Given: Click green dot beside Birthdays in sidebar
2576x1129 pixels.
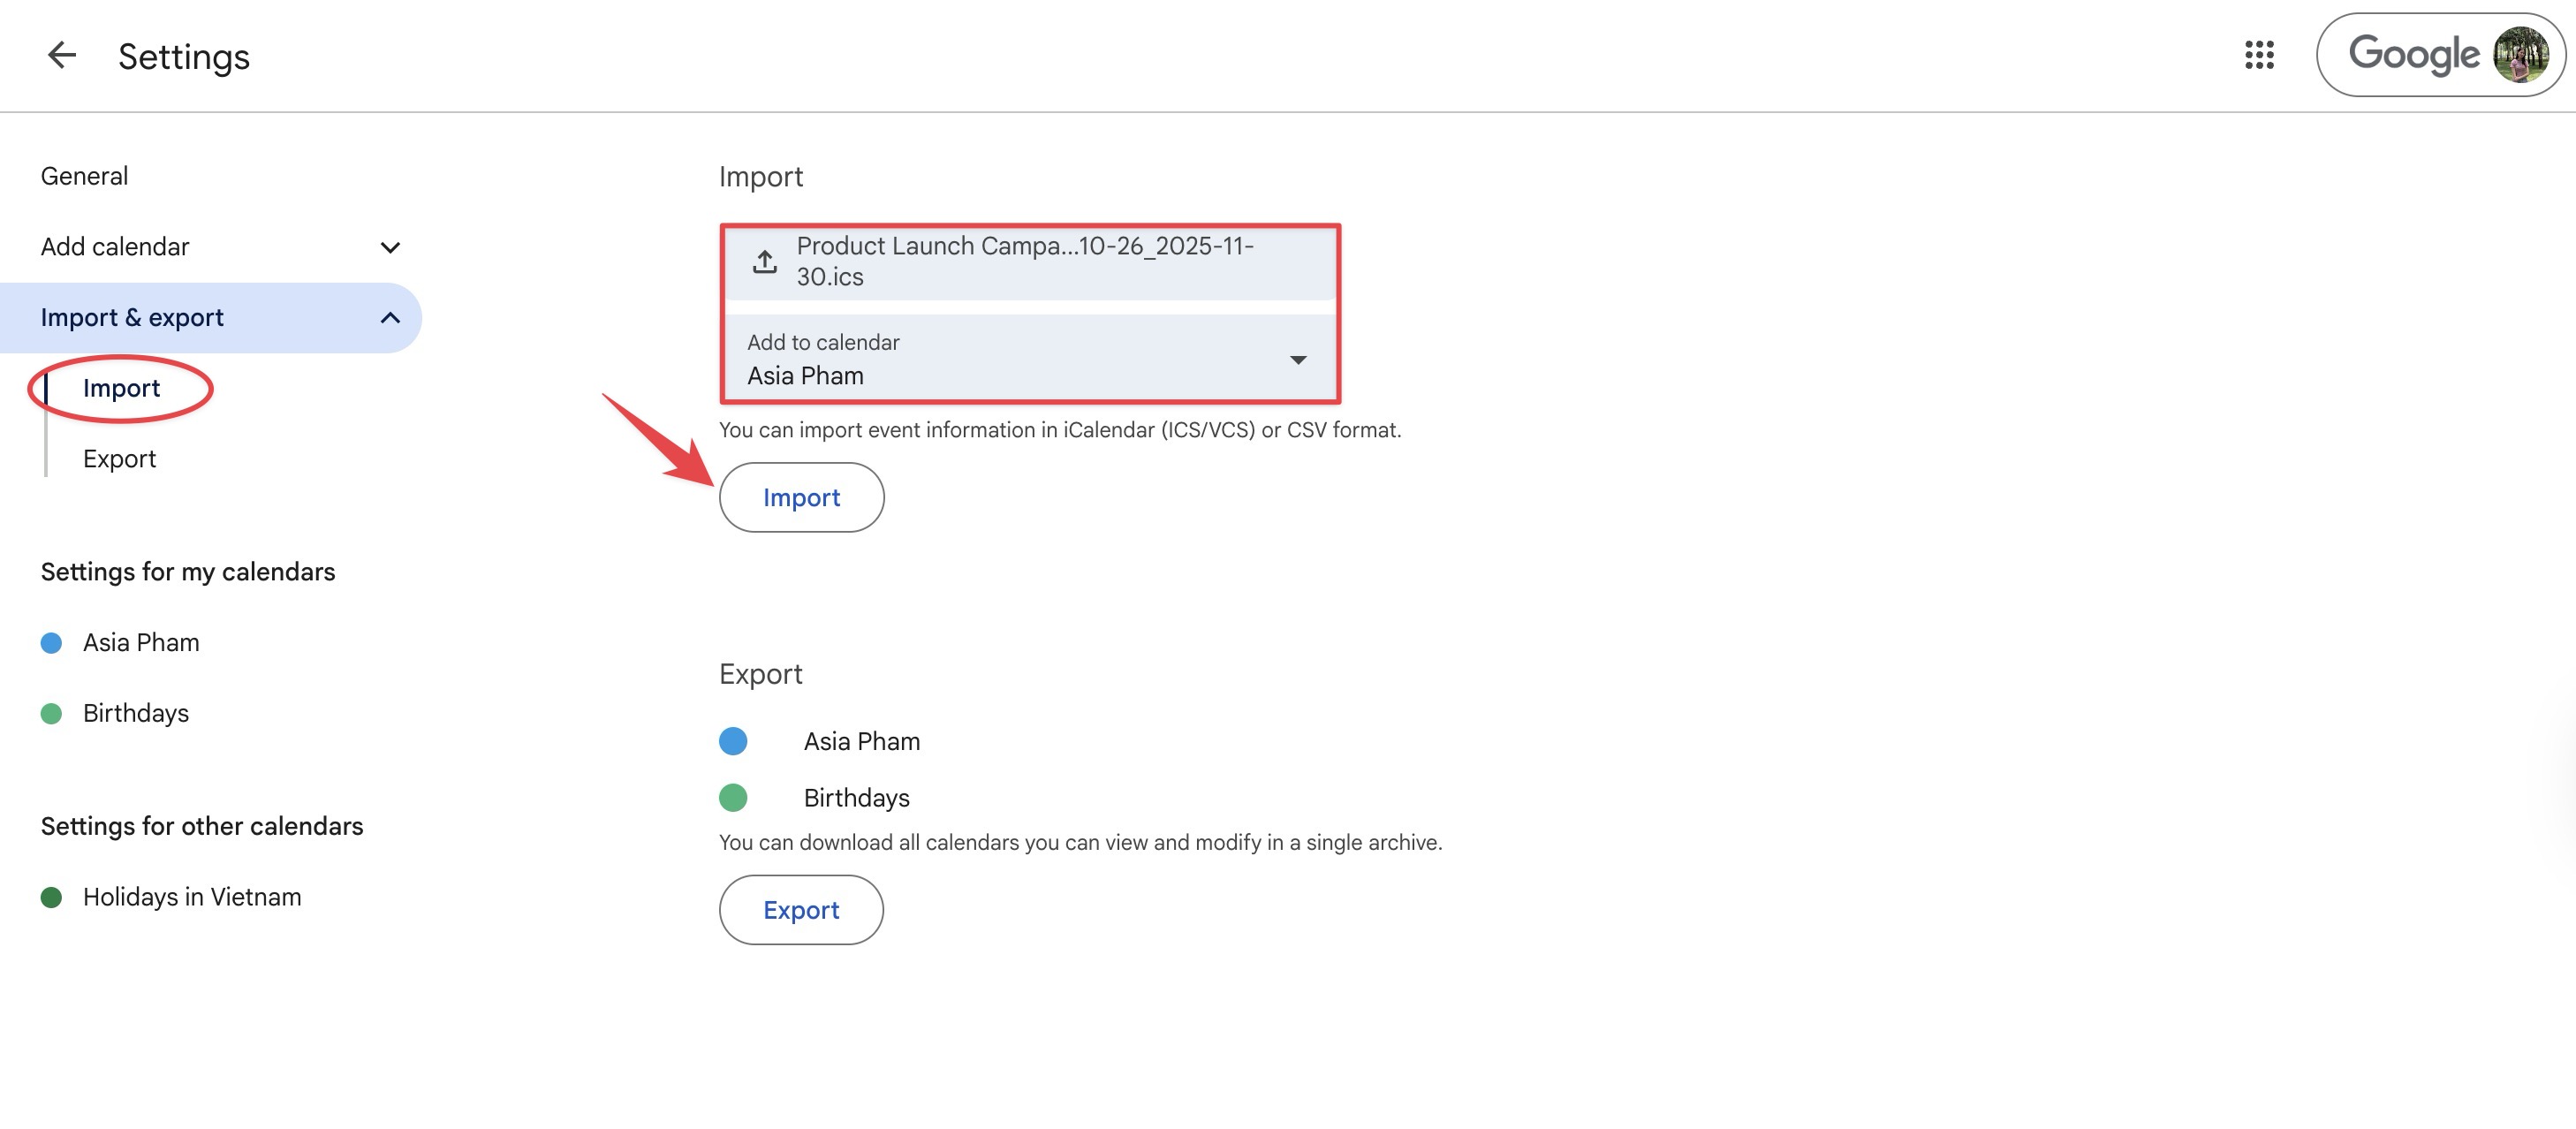Looking at the screenshot, I should (51, 713).
